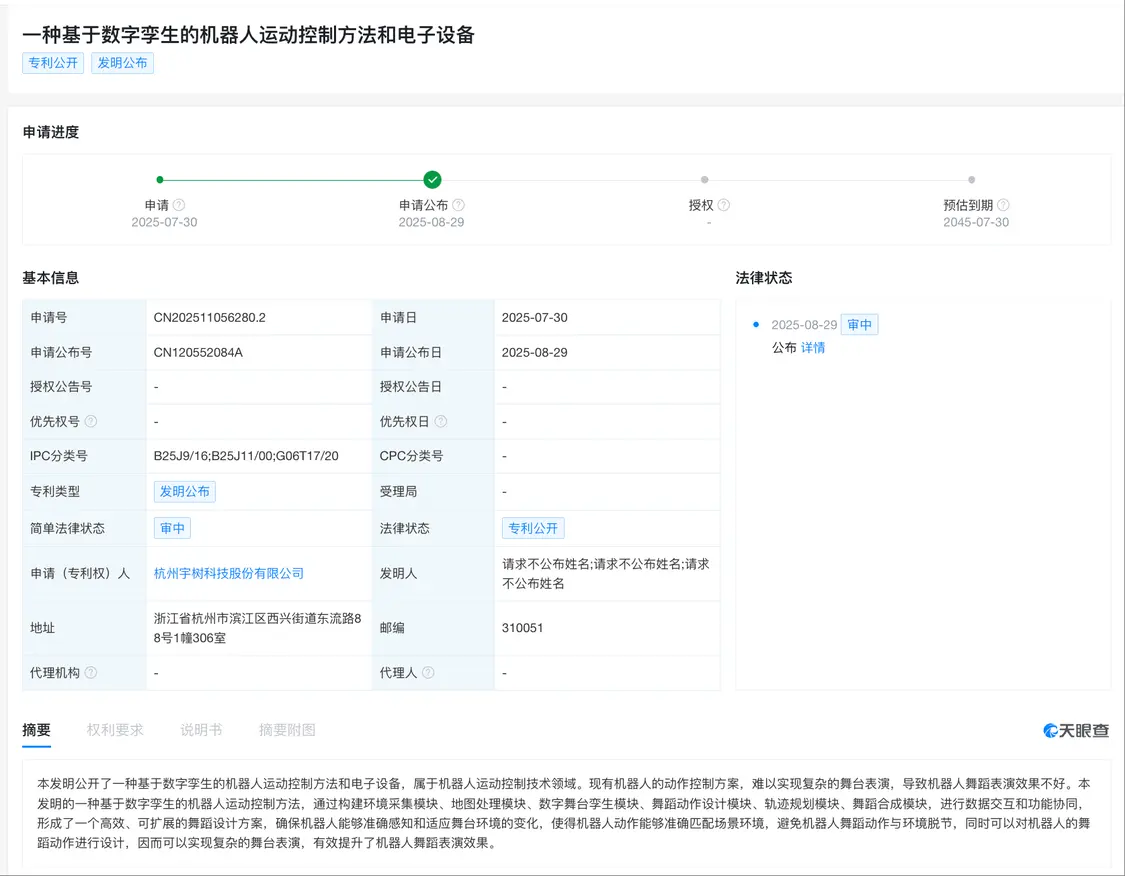Click the 申请 node on the timeline
This screenshot has height=876, width=1125.
point(159,180)
